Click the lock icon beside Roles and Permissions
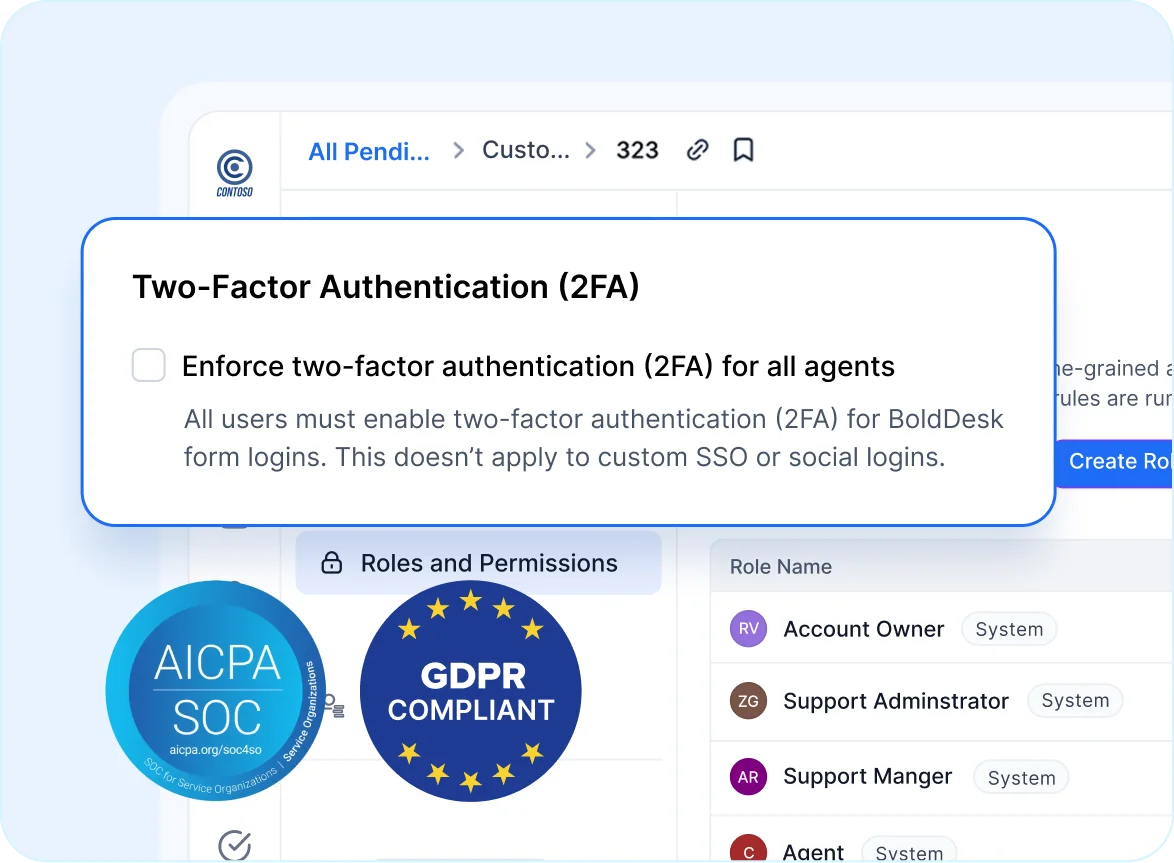1174x863 pixels. (332, 563)
